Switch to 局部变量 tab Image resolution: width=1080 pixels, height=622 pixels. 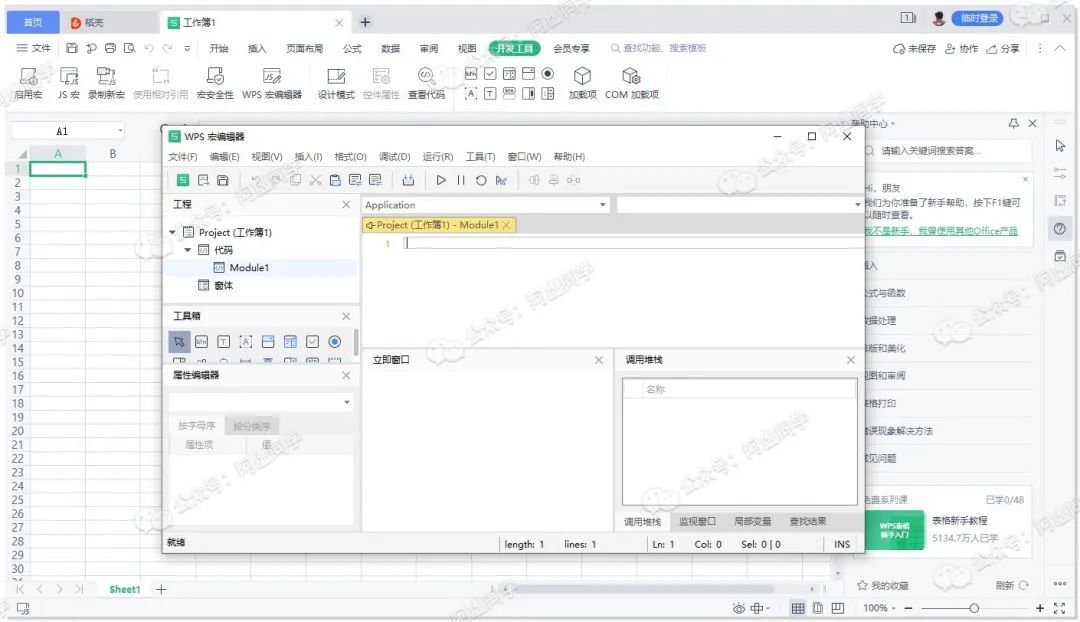click(x=752, y=521)
